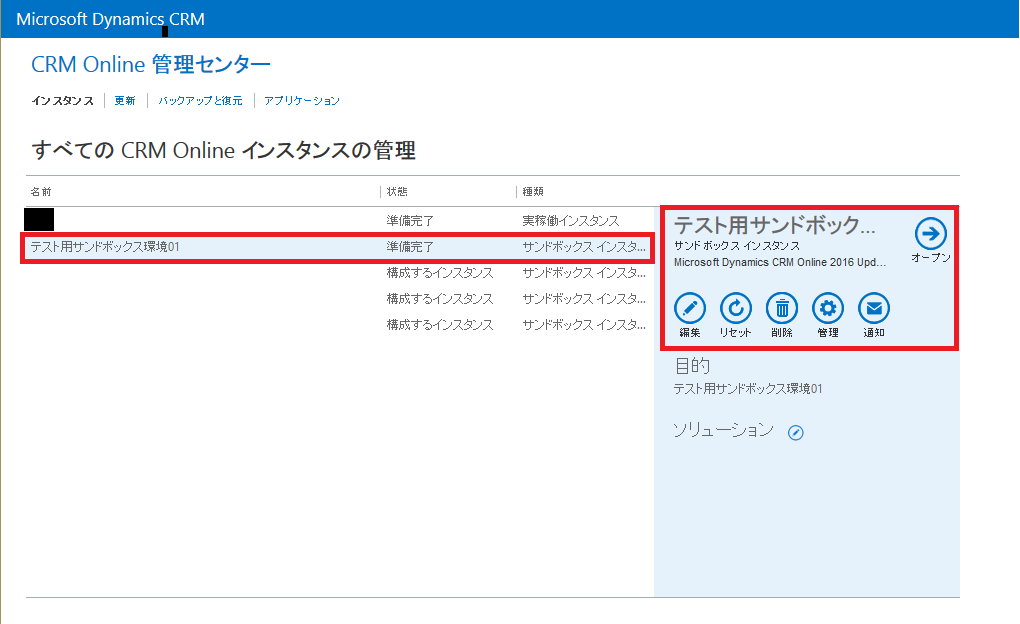Click the 編集 (Edit) pencil icon

(690, 308)
